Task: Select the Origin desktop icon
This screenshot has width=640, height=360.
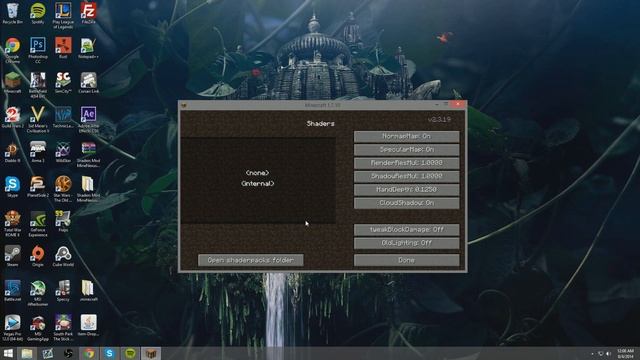Action: point(38,256)
